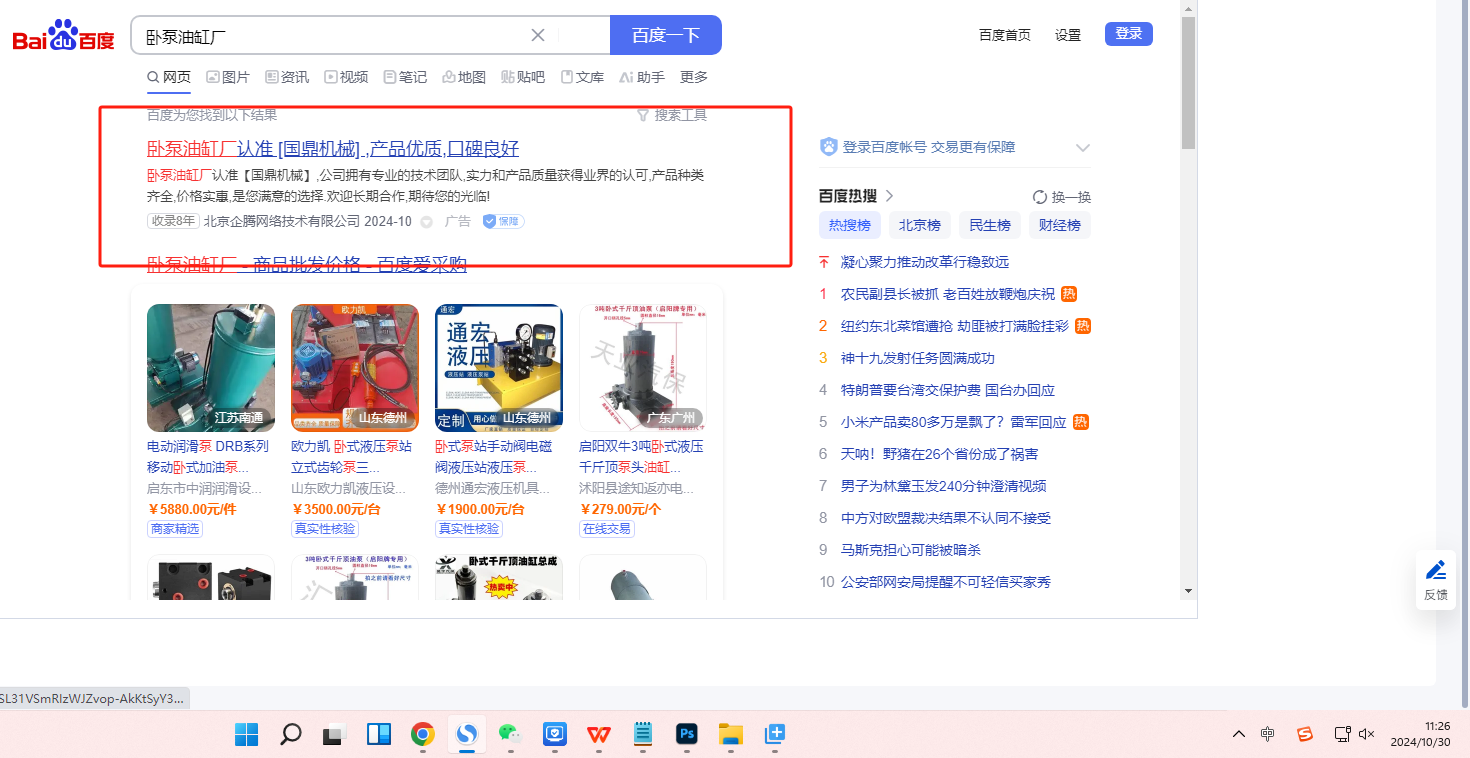Open File Explorer from the taskbar
This screenshot has height=758, width=1470.
pos(731,735)
